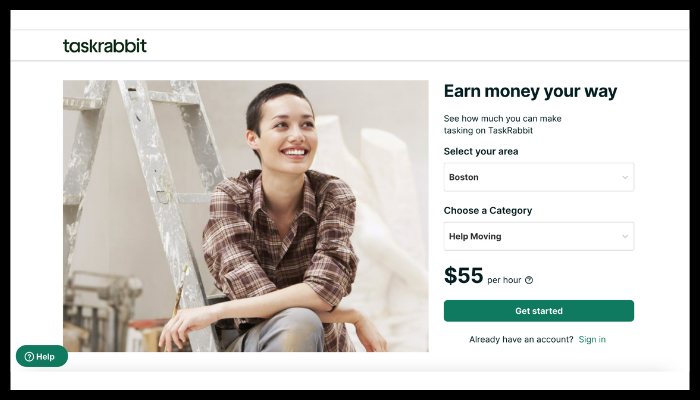Image resolution: width=700 pixels, height=400 pixels.
Task: Click the per hour info question icon
Action: coord(529,280)
